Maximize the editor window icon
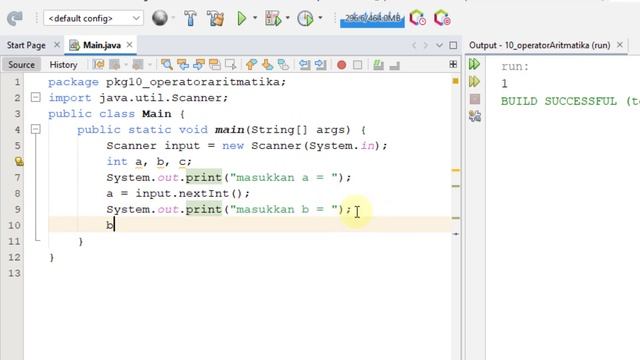Screen dimensions: 640x360 point(453,45)
